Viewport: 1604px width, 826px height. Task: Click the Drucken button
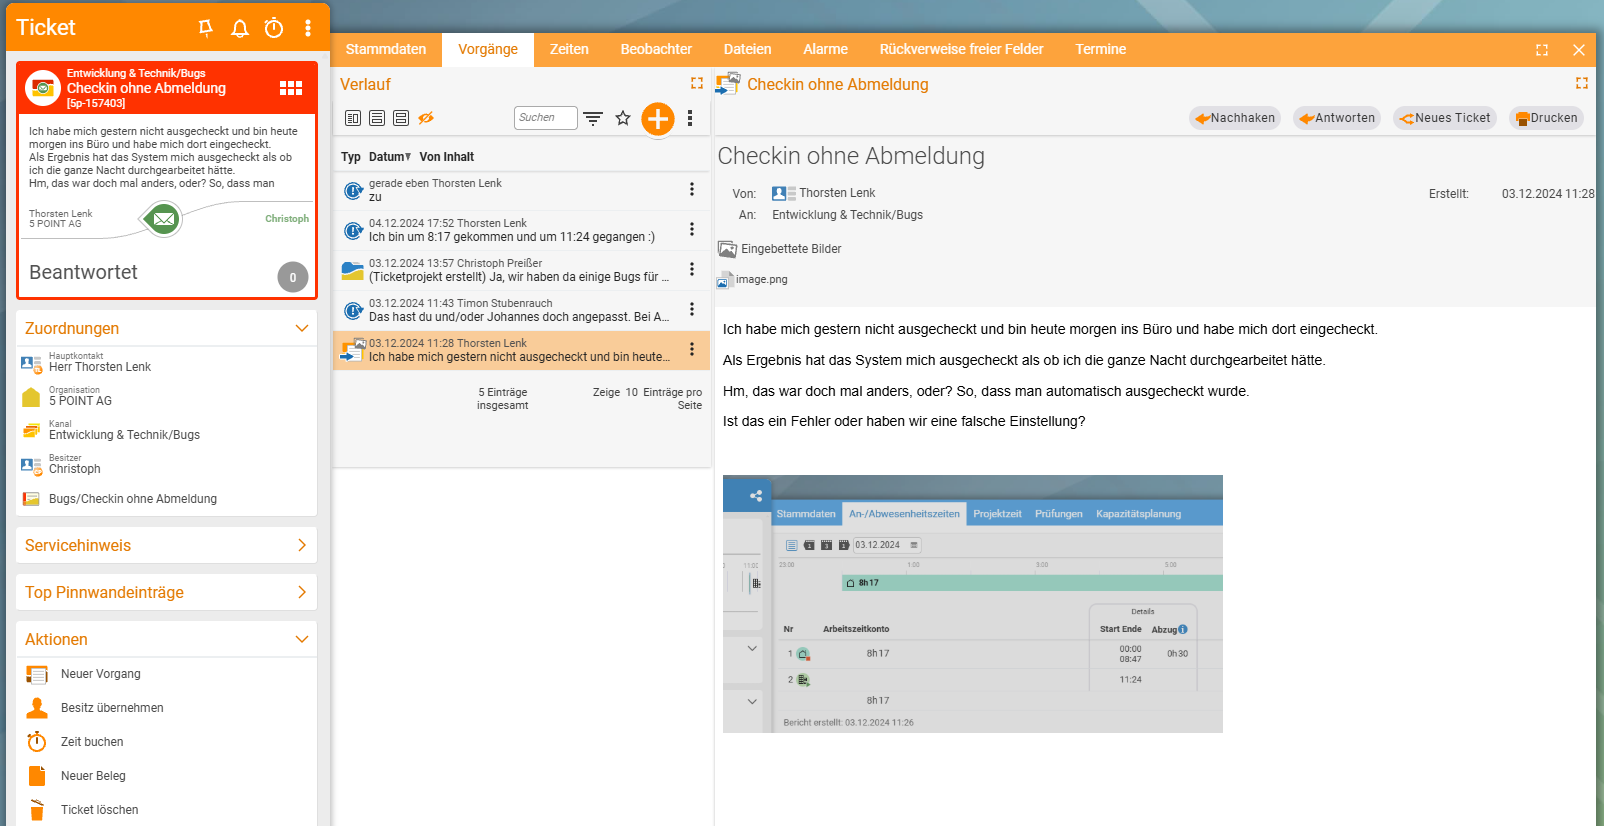tap(1546, 118)
